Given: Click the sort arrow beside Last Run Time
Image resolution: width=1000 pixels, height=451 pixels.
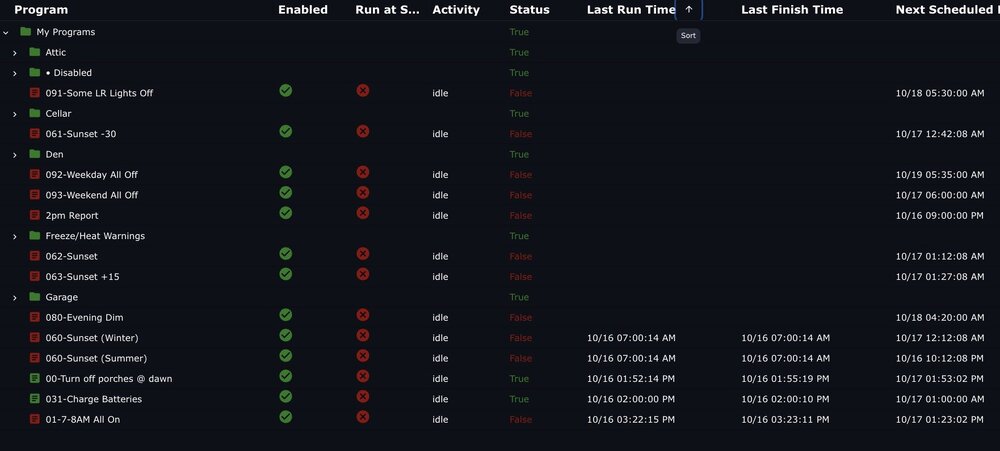Looking at the screenshot, I should tap(689, 10).
